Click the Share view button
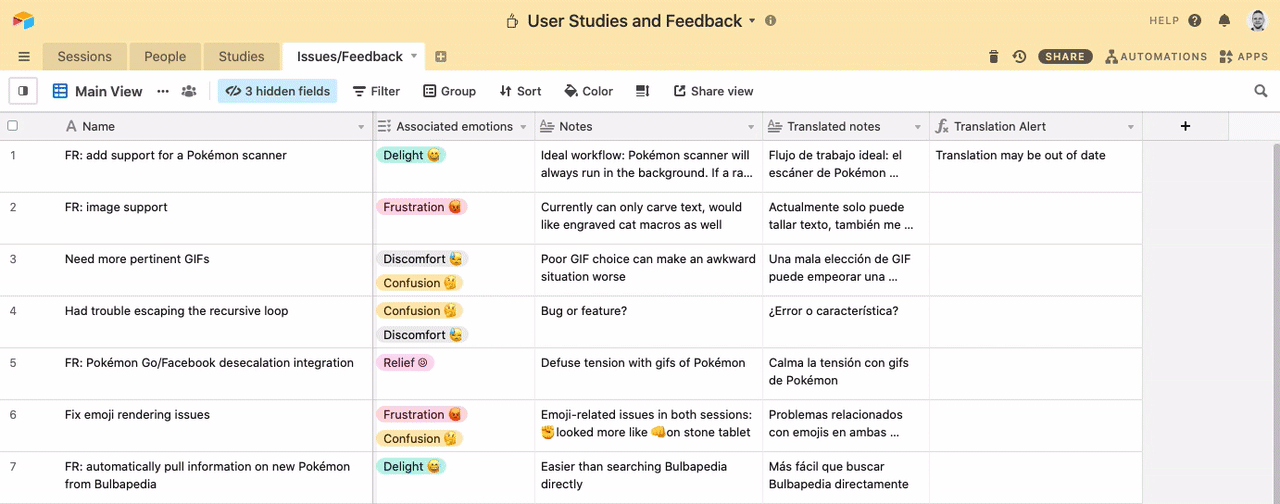Screen dimensions: 1280x504 tap(713, 91)
